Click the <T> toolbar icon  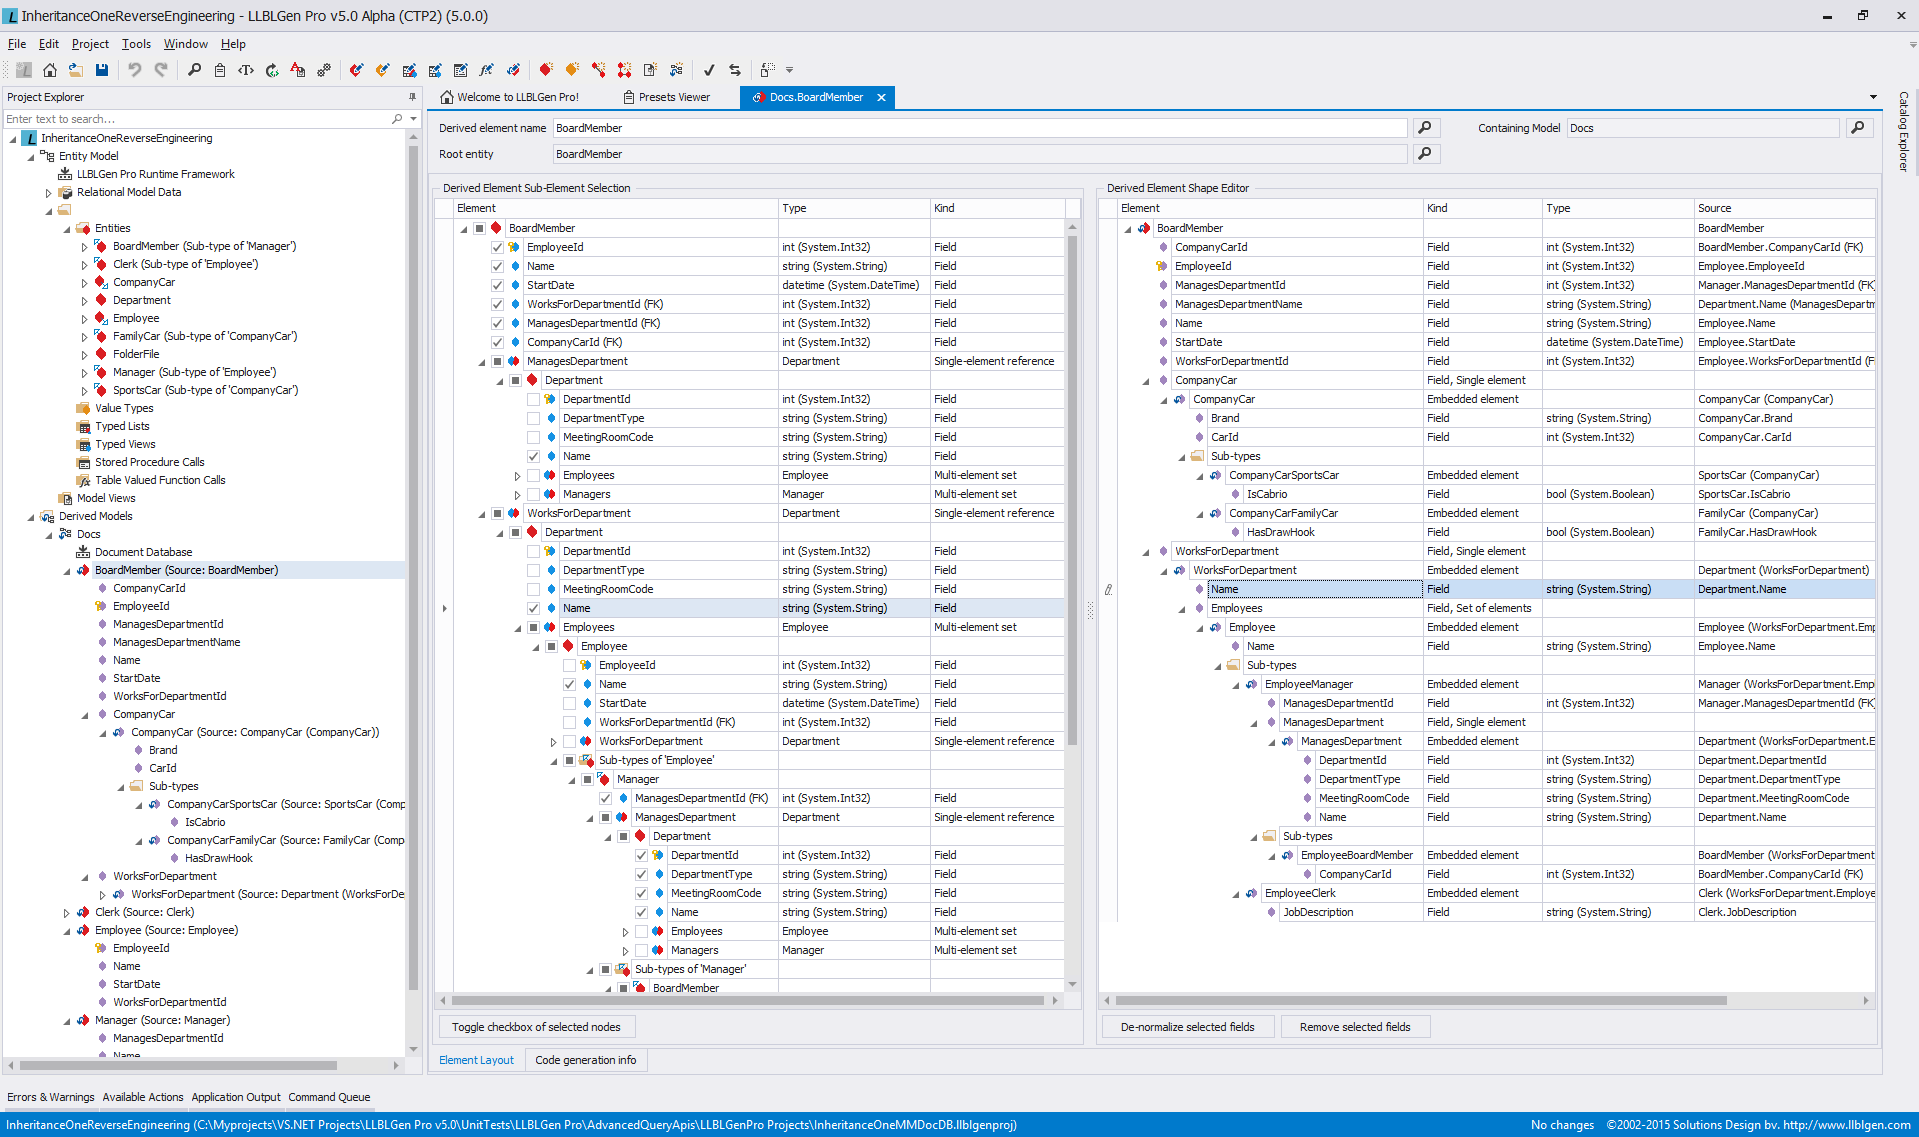(x=246, y=70)
